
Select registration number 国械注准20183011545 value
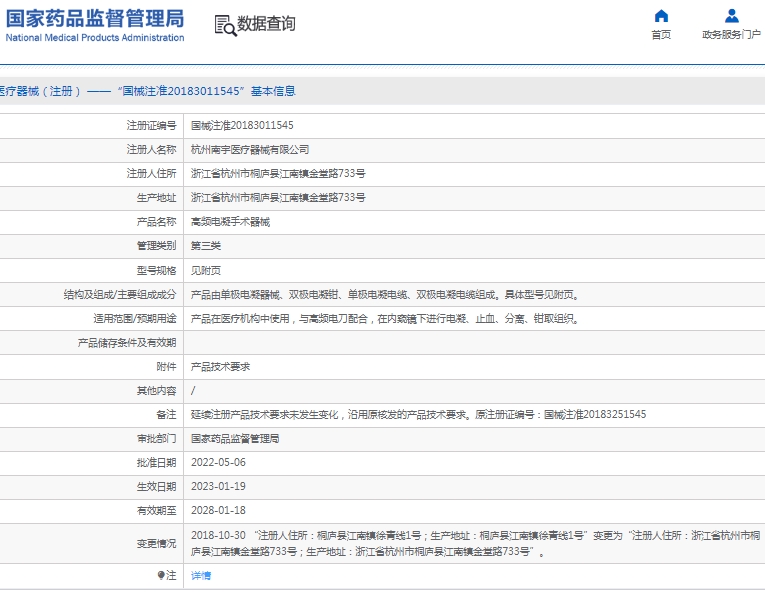click(x=242, y=126)
